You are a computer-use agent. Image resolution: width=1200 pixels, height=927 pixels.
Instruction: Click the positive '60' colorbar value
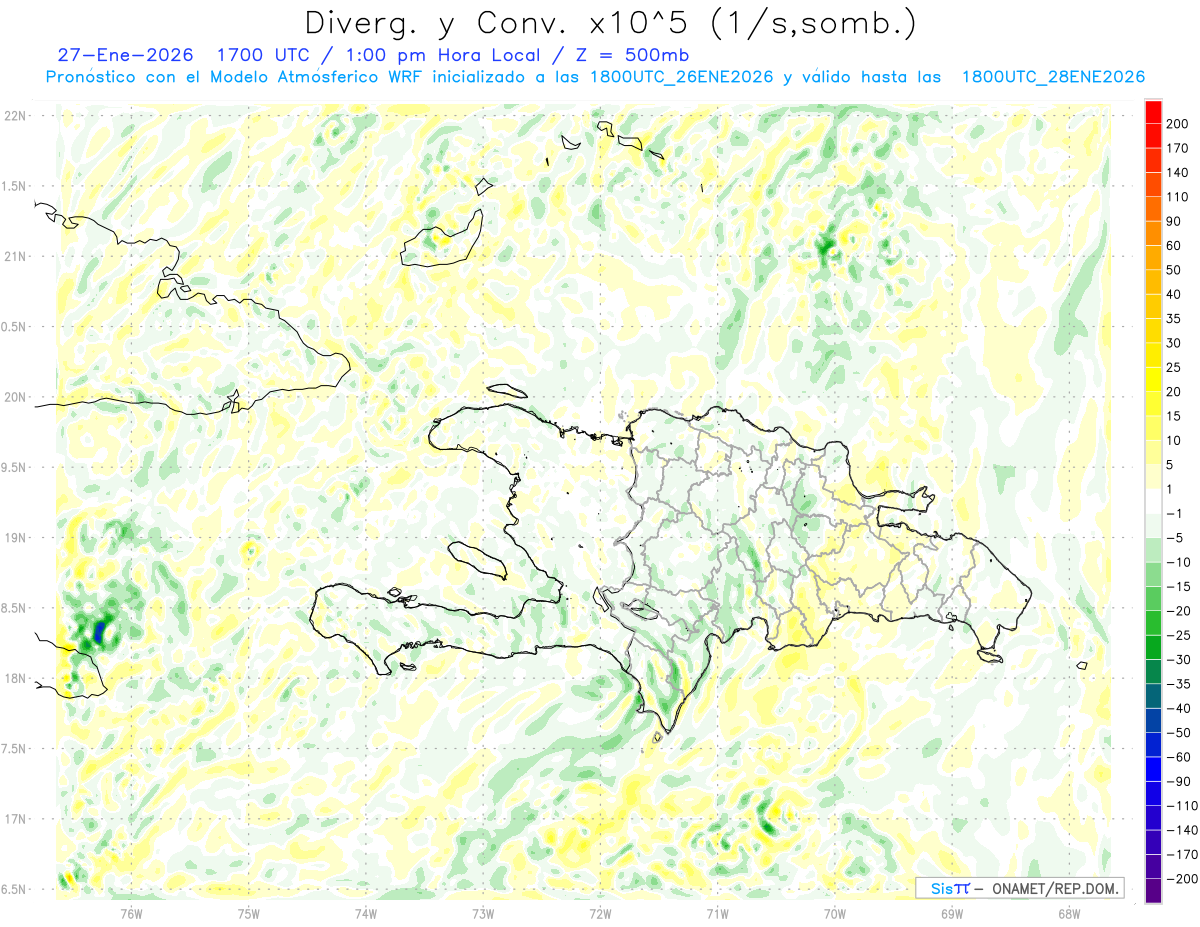[x=1174, y=246]
